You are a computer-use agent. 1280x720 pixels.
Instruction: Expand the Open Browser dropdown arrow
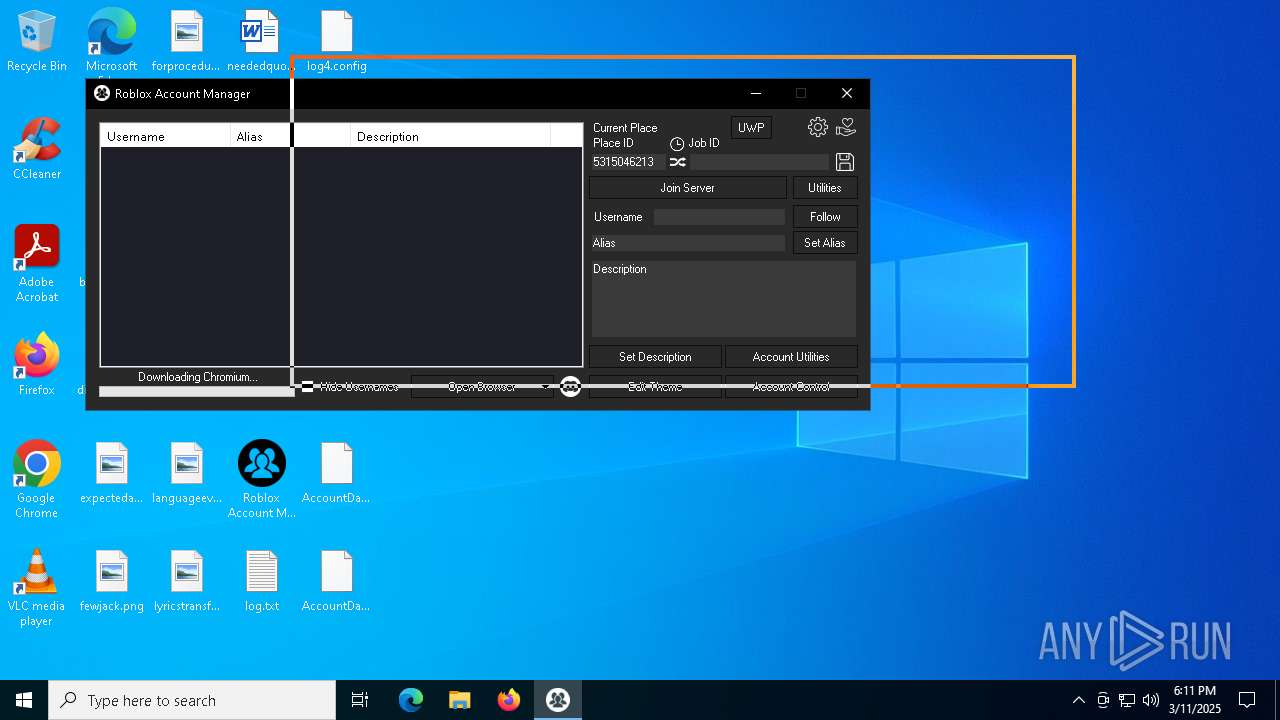tap(545, 387)
